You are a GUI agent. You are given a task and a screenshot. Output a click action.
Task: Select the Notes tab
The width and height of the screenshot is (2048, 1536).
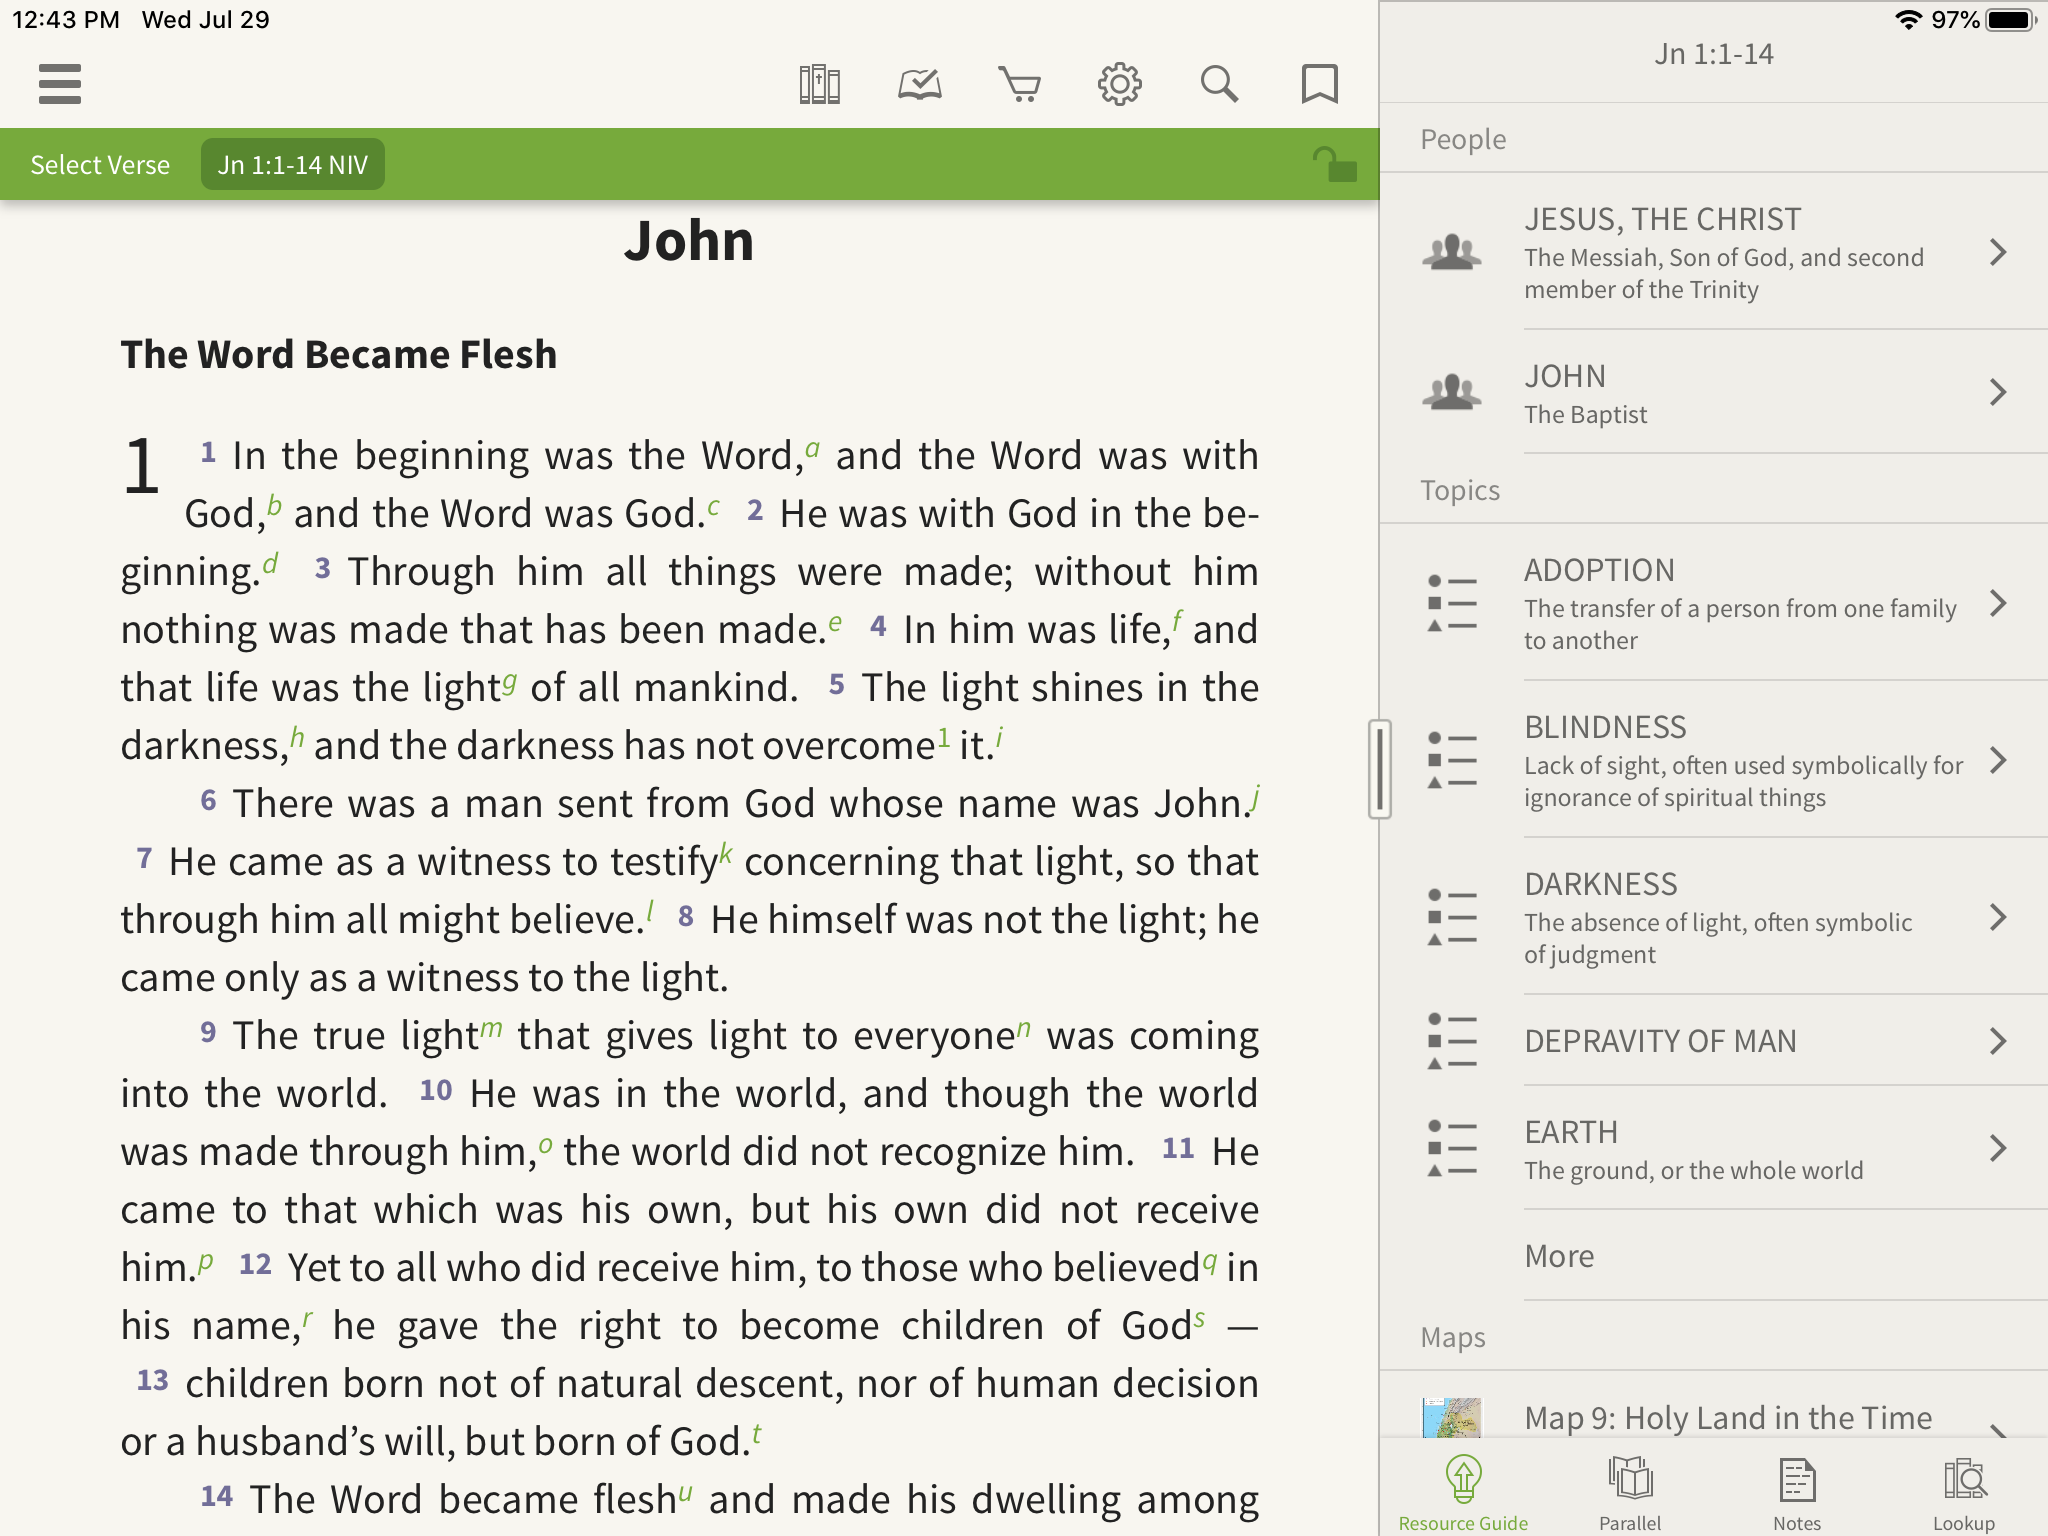(x=1795, y=1486)
